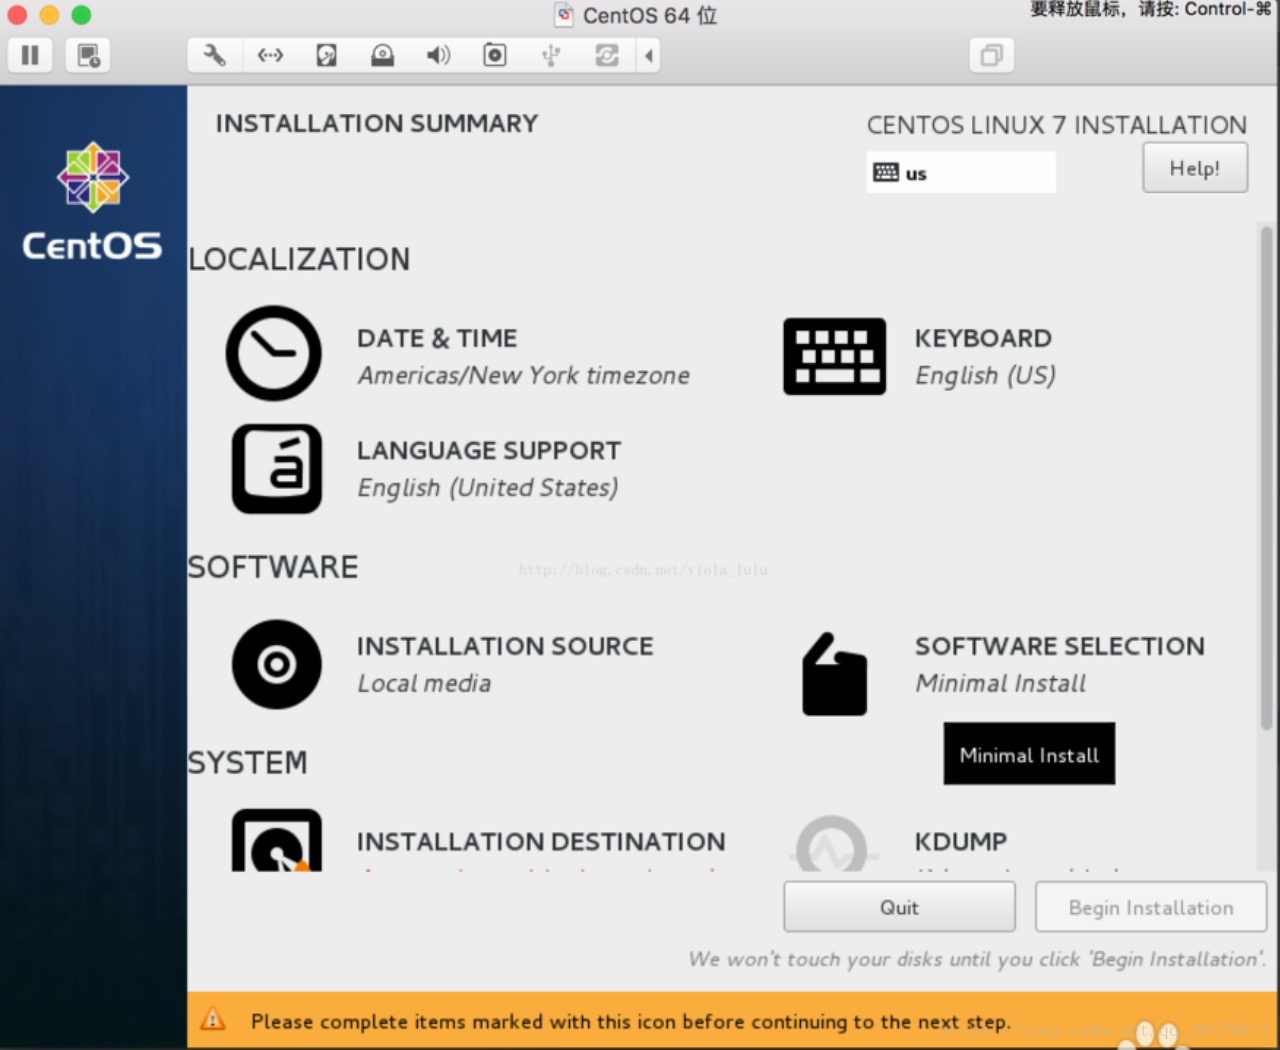1280x1050 pixels.
Task: Open Installation Source disc icon
Action: (277, 664)
